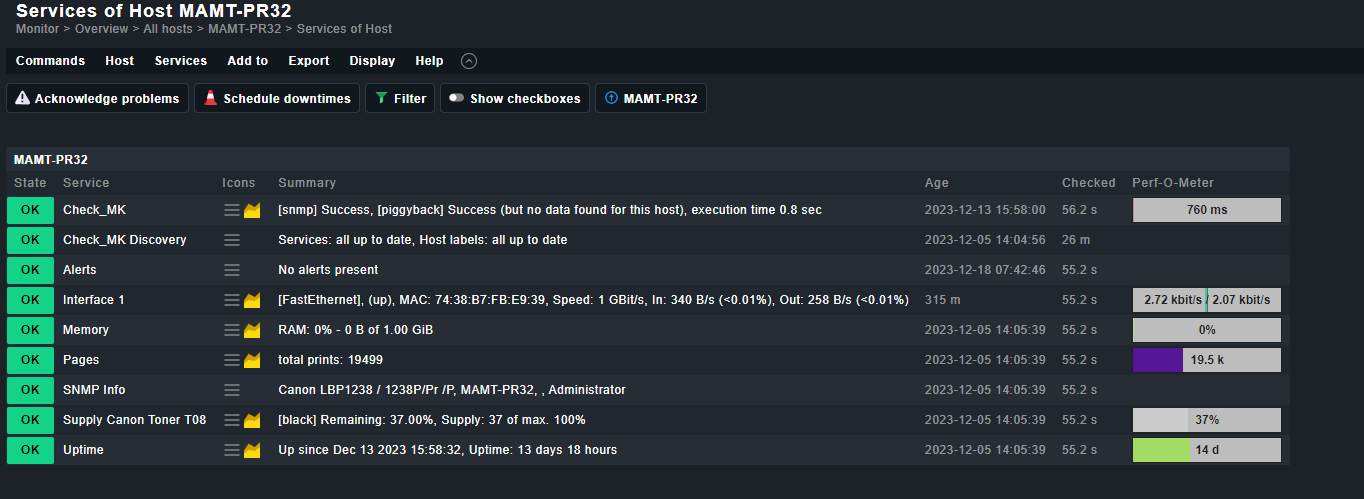Click the Toner 37% Perf-O-Meter bar
Image resolution: width=1364 pixels, height=499 pixels.
pos(1206,420)
